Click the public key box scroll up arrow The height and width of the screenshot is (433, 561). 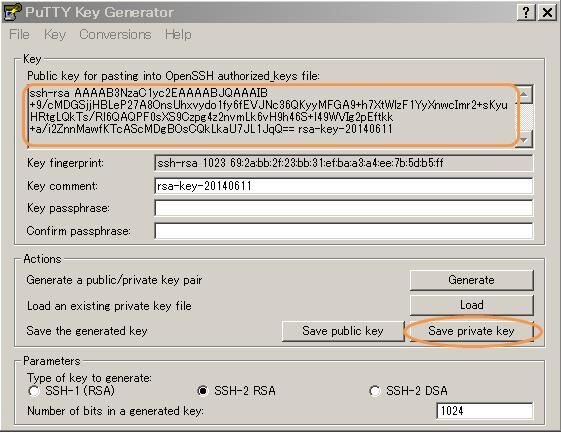click(x=524, y=94)
